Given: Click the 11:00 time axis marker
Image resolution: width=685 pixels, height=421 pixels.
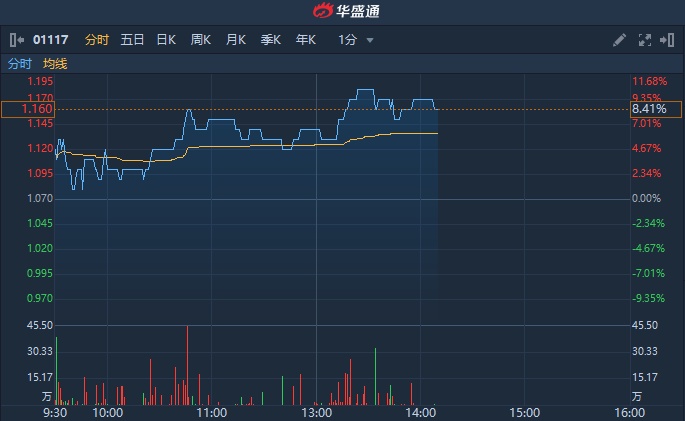Looking at the screenshot, I should [x=212, y=411].
